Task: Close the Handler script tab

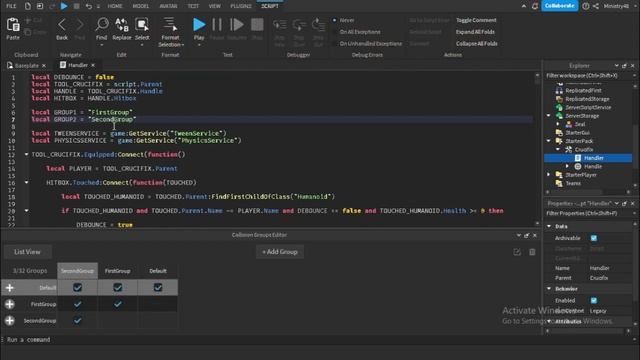Action: 93,65
